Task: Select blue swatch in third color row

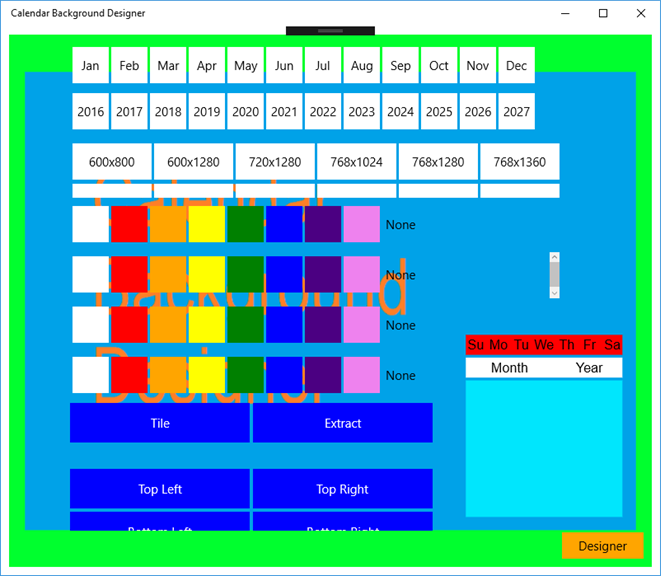Action: (284, 324)
